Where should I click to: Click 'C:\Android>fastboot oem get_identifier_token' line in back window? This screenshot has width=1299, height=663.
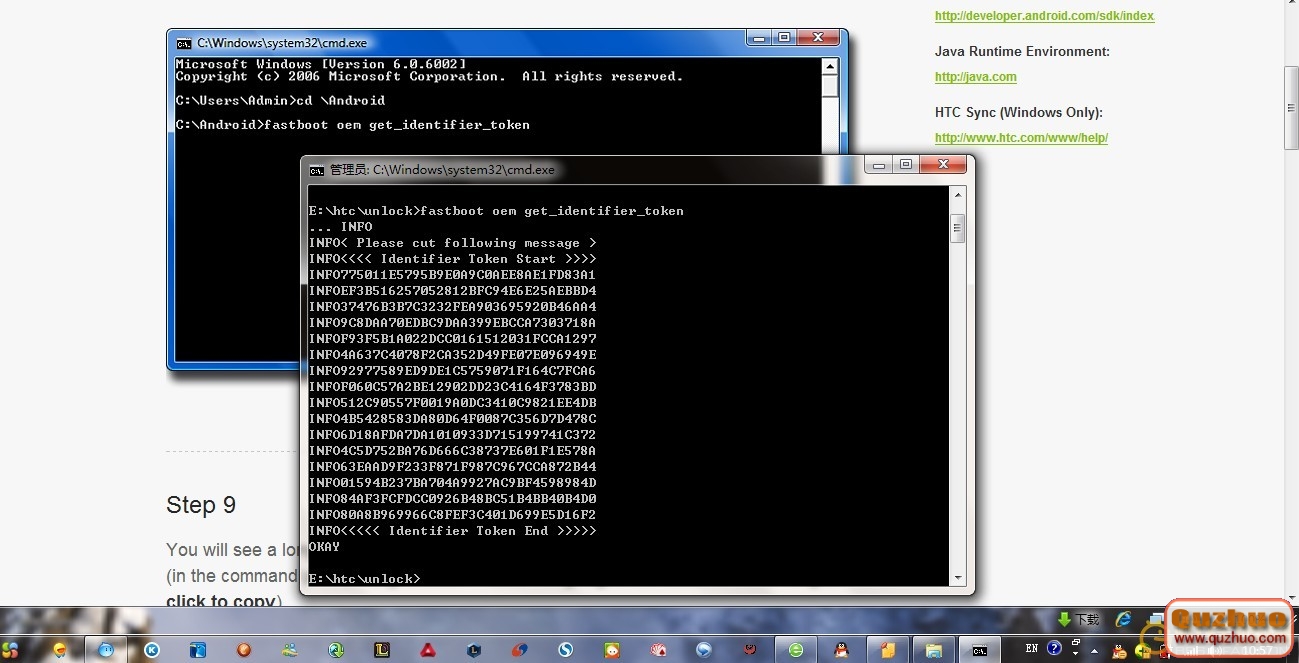[353, 125]
